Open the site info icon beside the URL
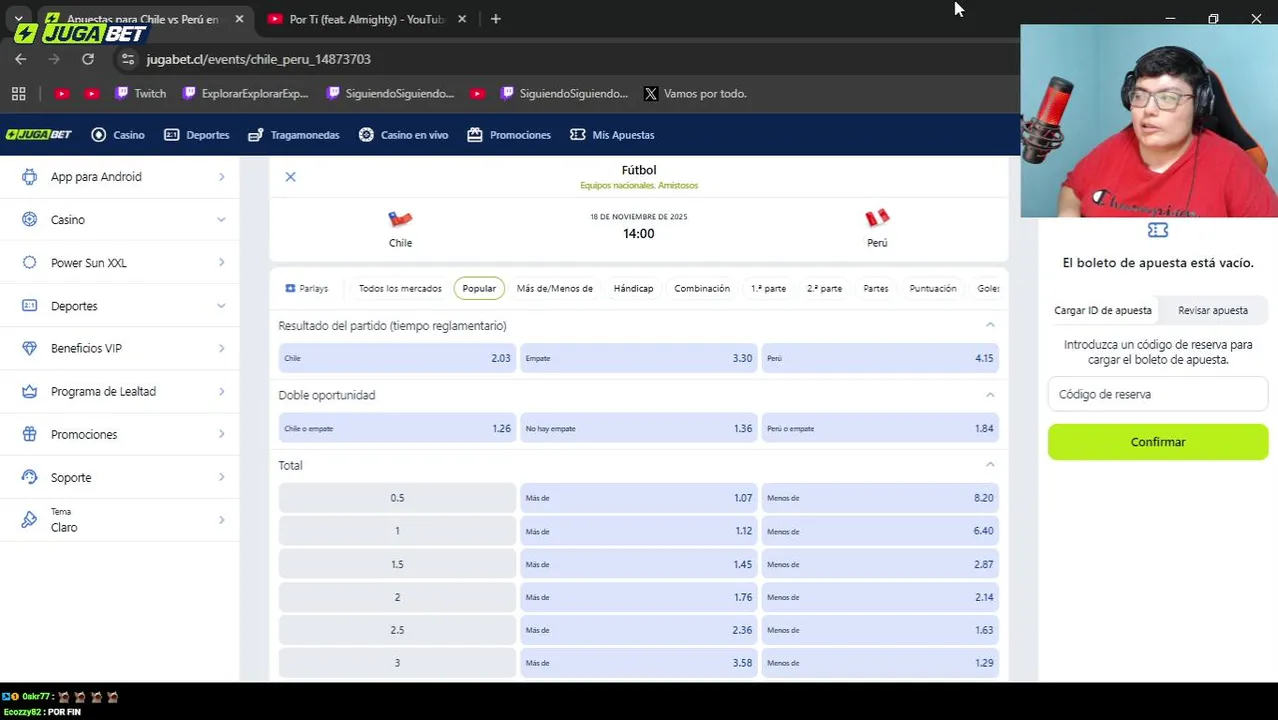 127,59
